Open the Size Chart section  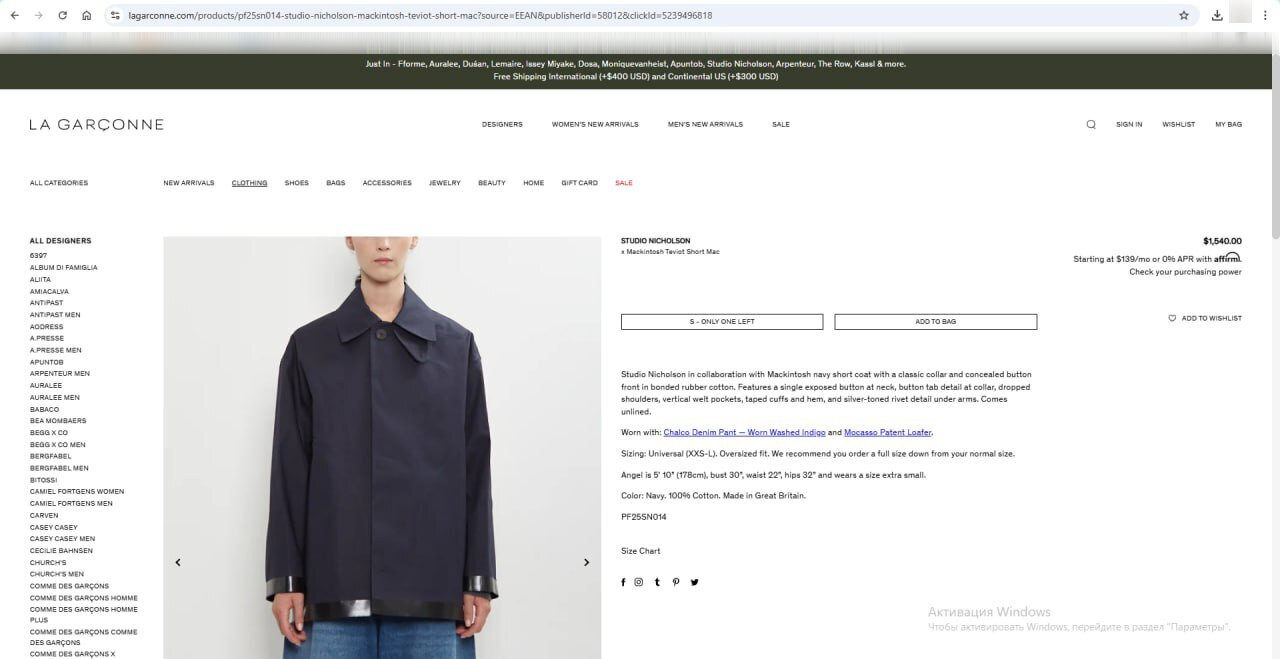(x=641, y=551)
